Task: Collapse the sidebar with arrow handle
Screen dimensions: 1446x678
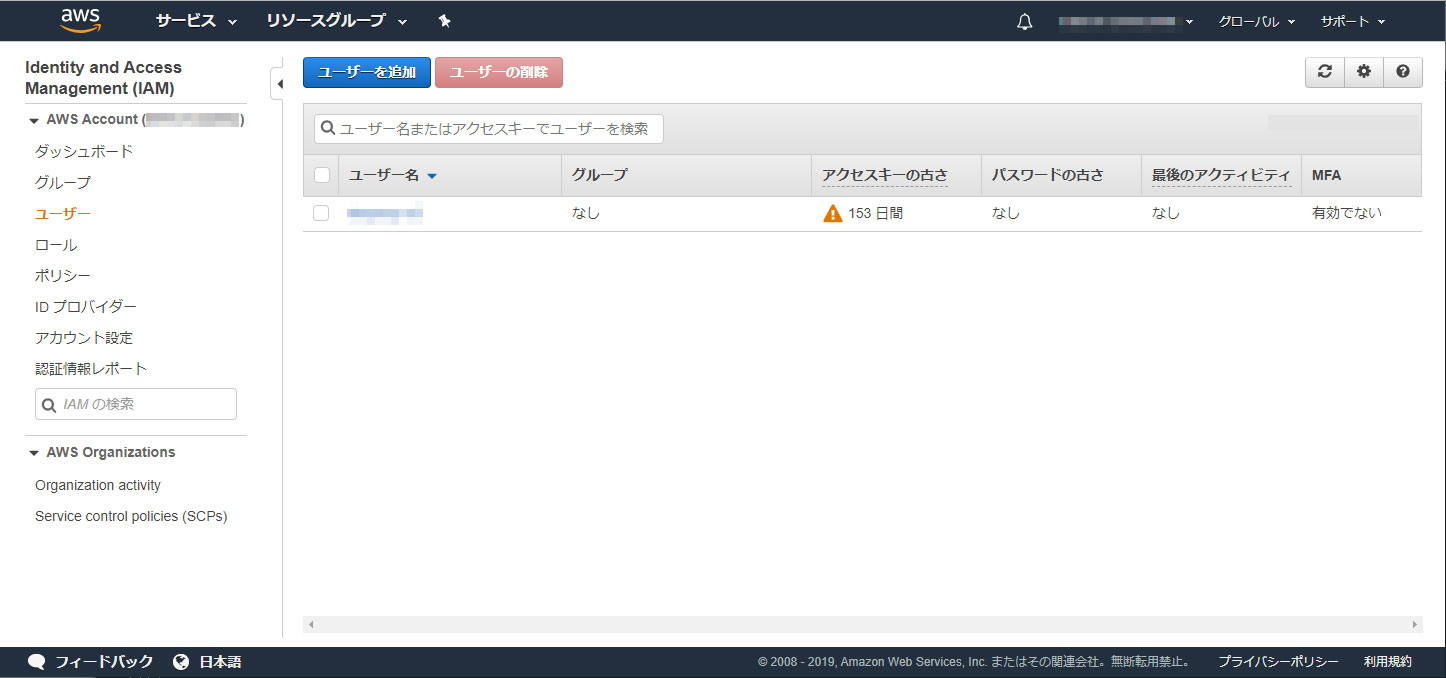Action: point(279,84)
